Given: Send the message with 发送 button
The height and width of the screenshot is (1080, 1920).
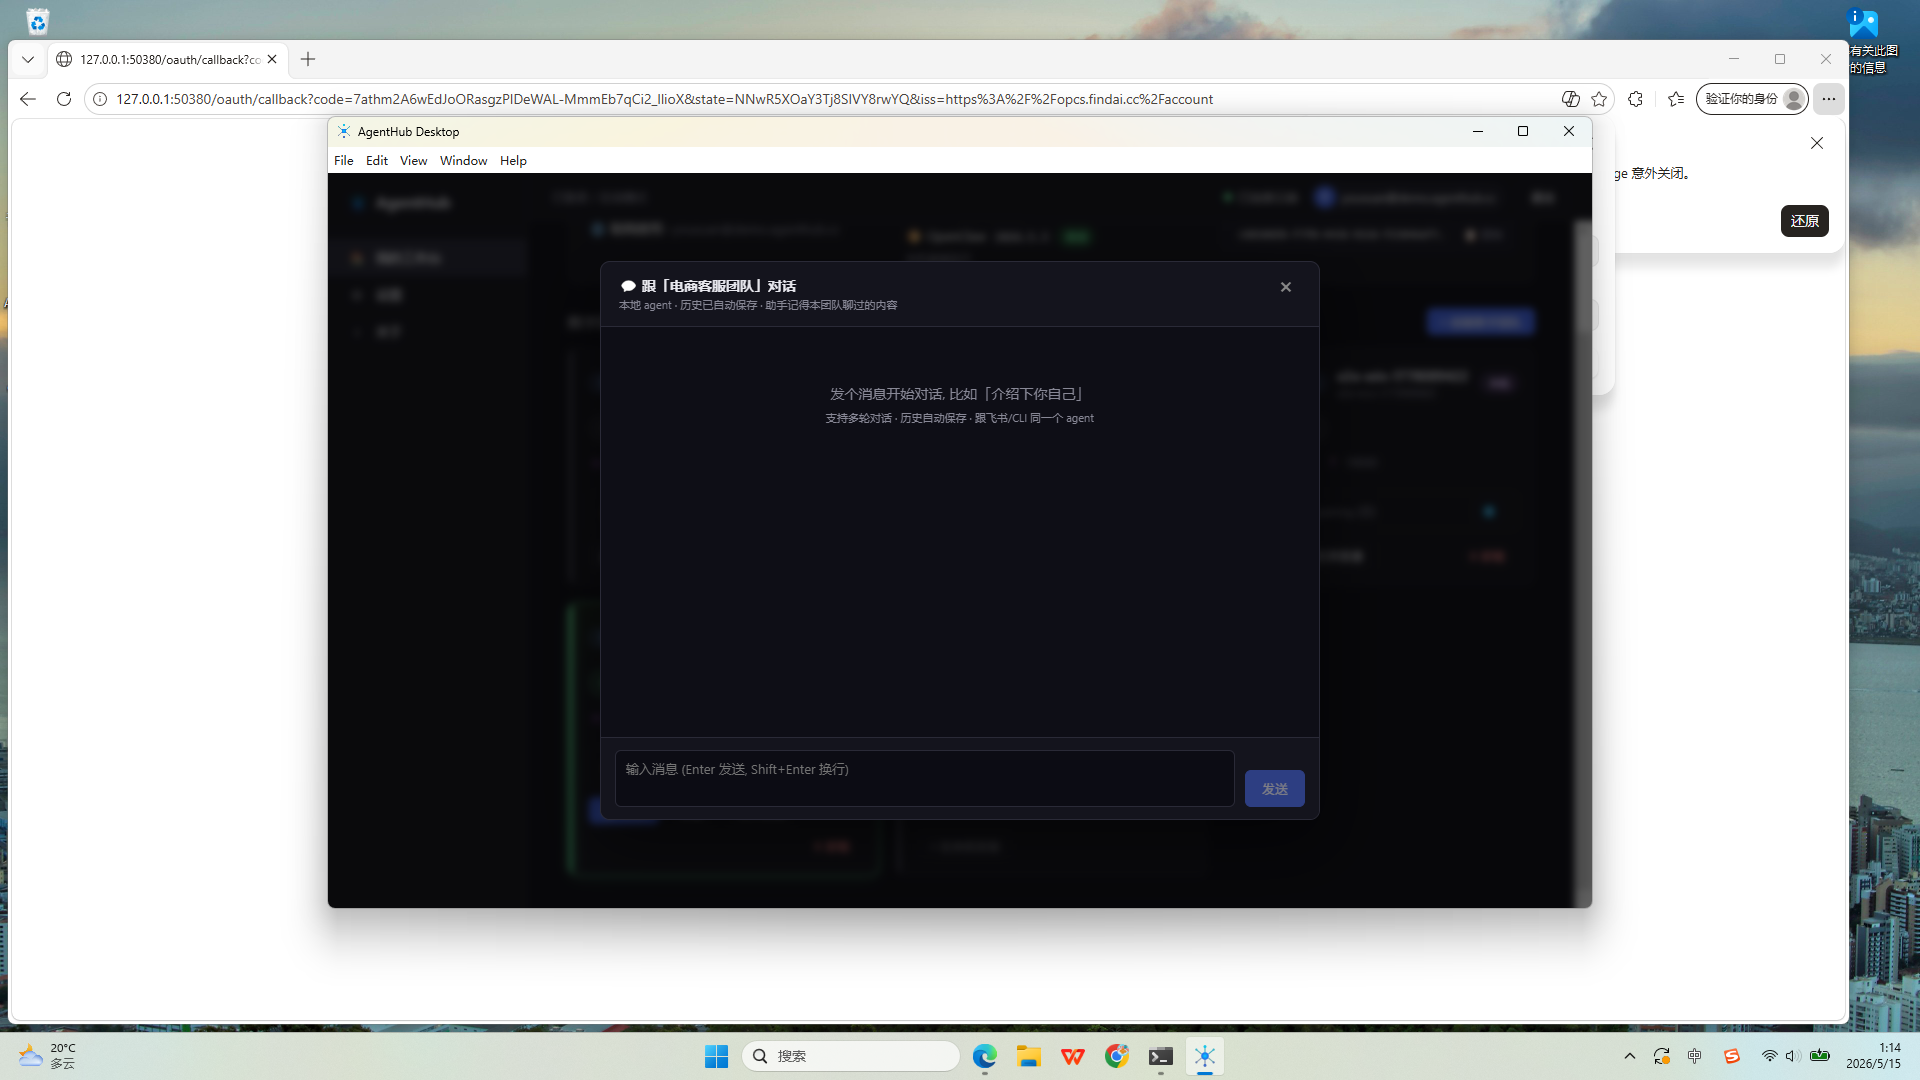Looking at the screenshot, I should [x=1274, y=789].
